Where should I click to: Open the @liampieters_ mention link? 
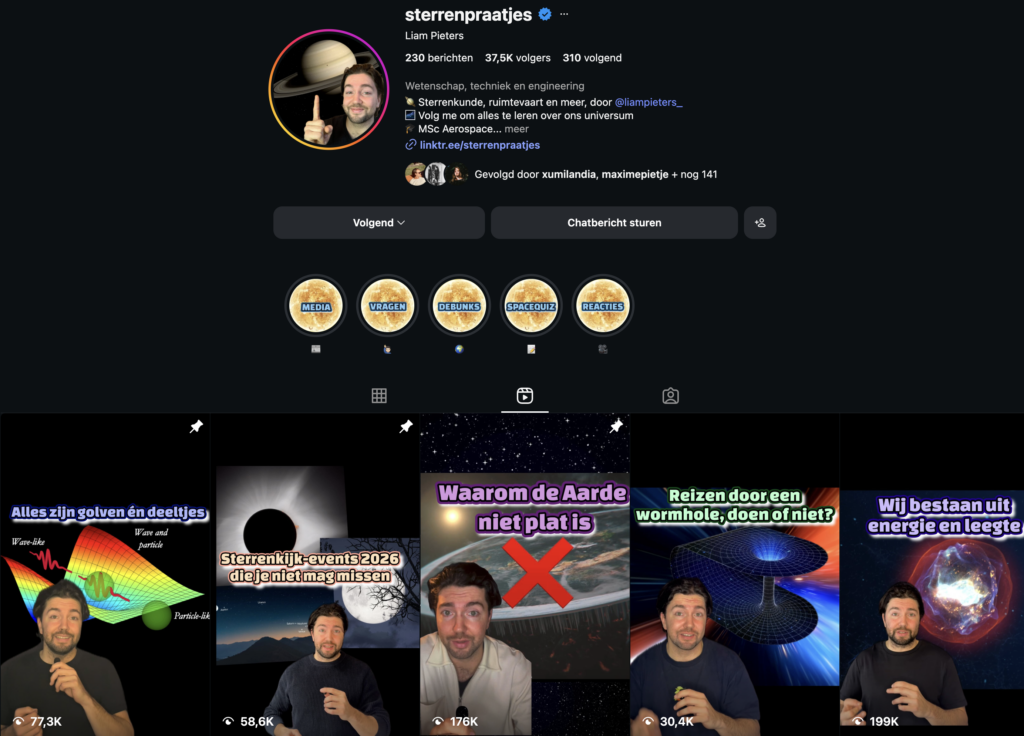[648, 102]
